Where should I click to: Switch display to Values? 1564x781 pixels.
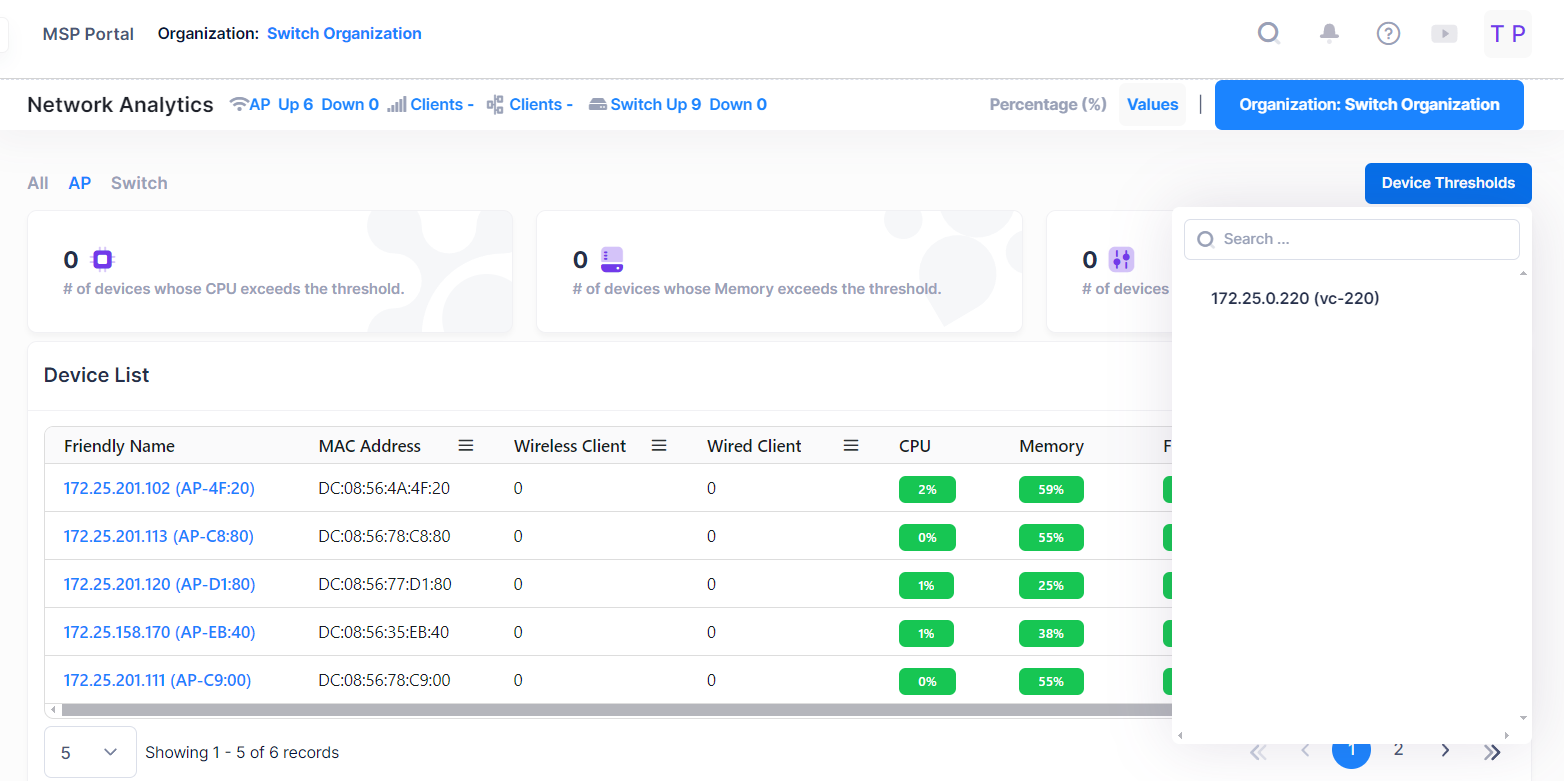pyautogui.click(x=1153, y=104)
